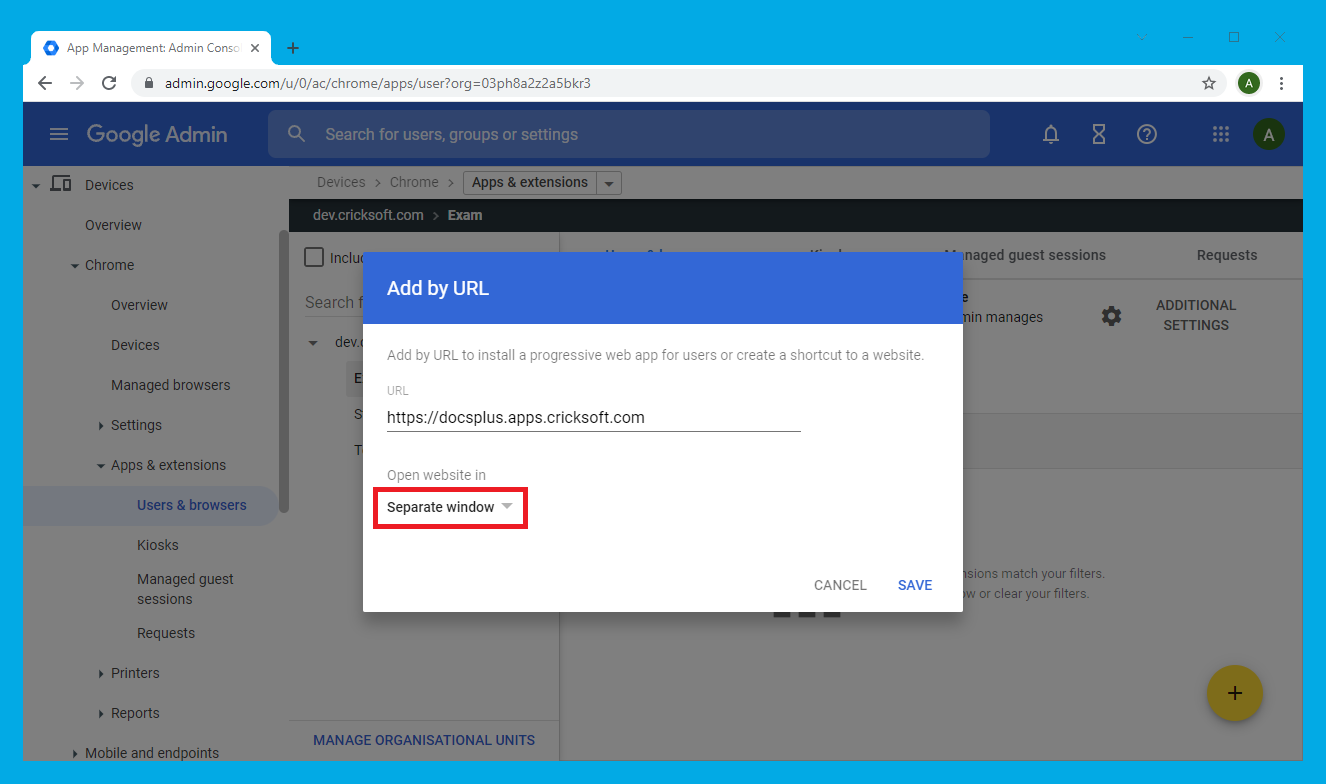This screenshot has height=784, width=1326.
Task: Reload the page in browser
Action: tap(110, 83)
